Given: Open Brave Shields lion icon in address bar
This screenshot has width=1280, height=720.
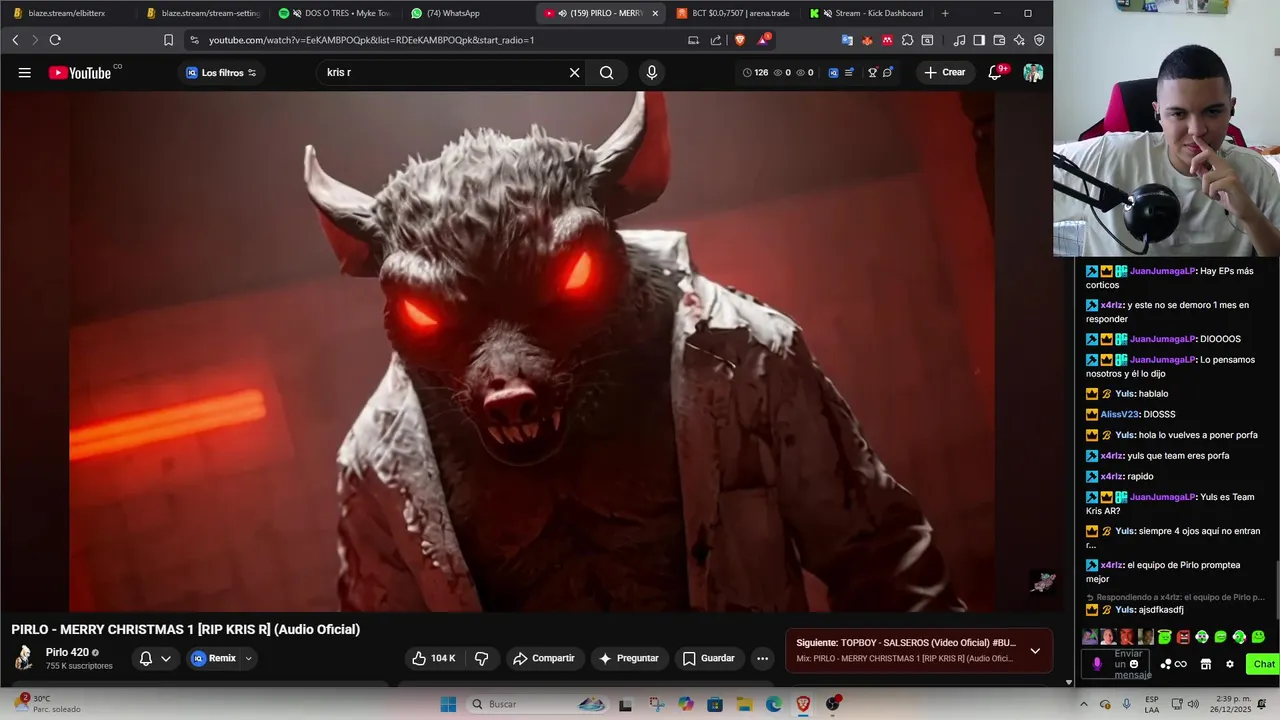Looking at the screenshot, I should tap(740, 40).
